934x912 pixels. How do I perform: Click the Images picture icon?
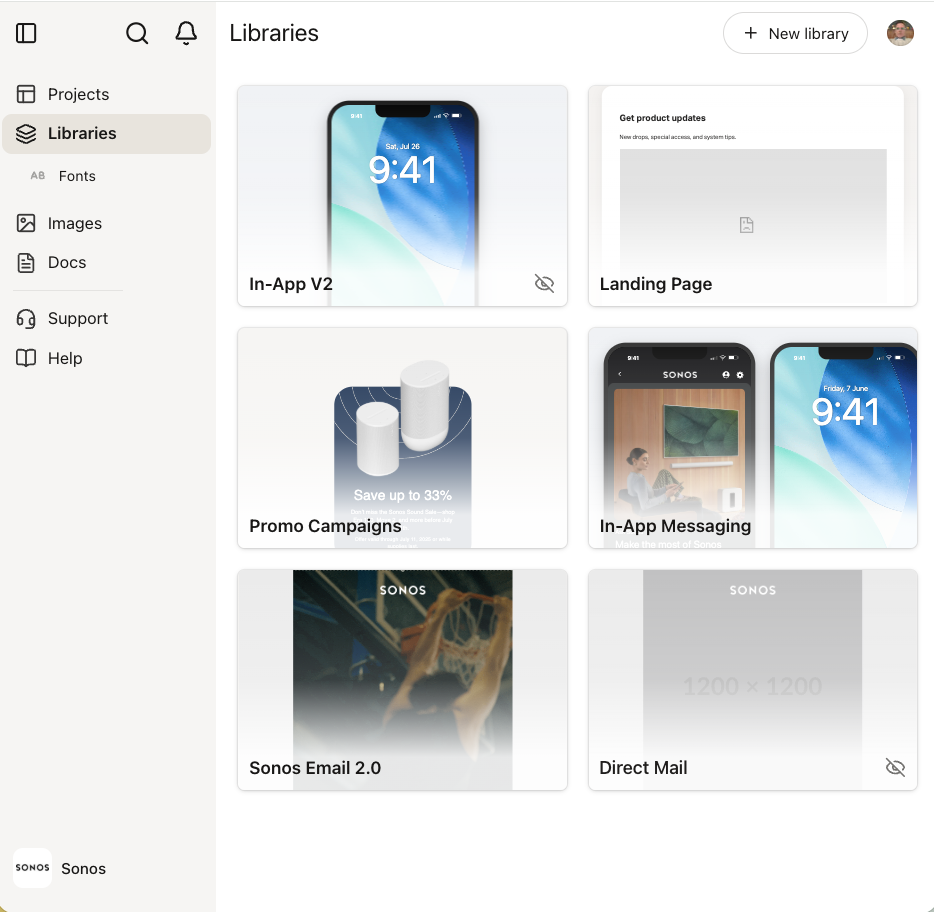pos(26,223)
